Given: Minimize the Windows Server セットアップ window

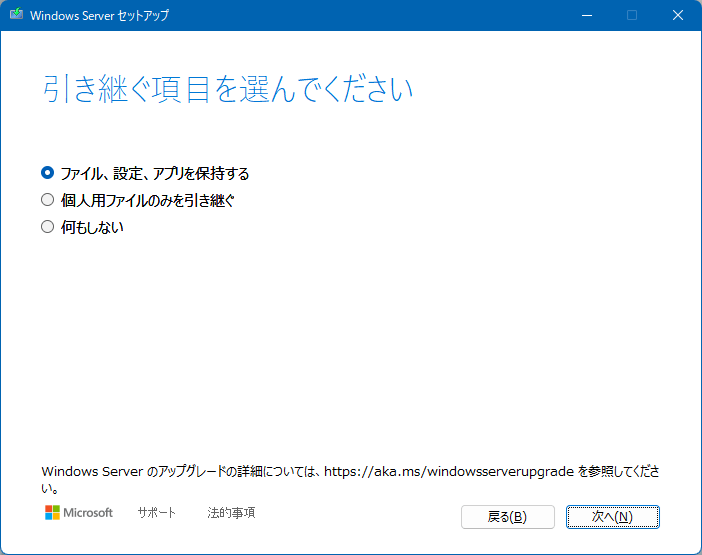Looking at the screenshot, I should (587, 15).
